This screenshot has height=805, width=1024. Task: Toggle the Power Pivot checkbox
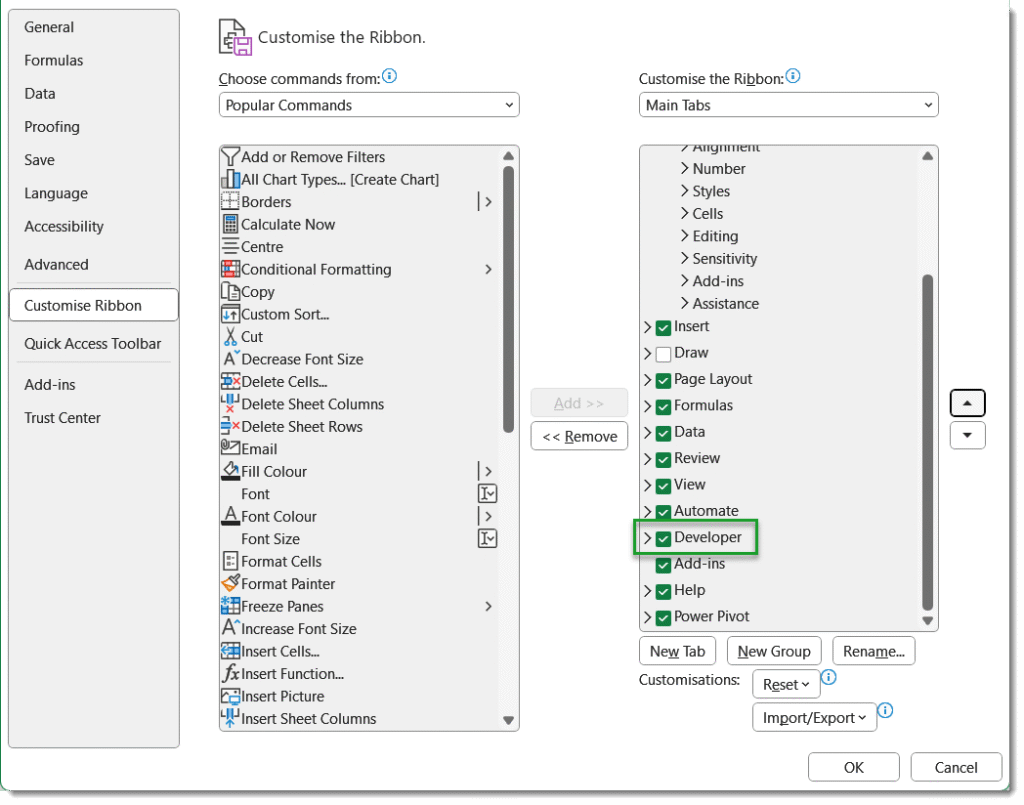click(x=663, y=617)
